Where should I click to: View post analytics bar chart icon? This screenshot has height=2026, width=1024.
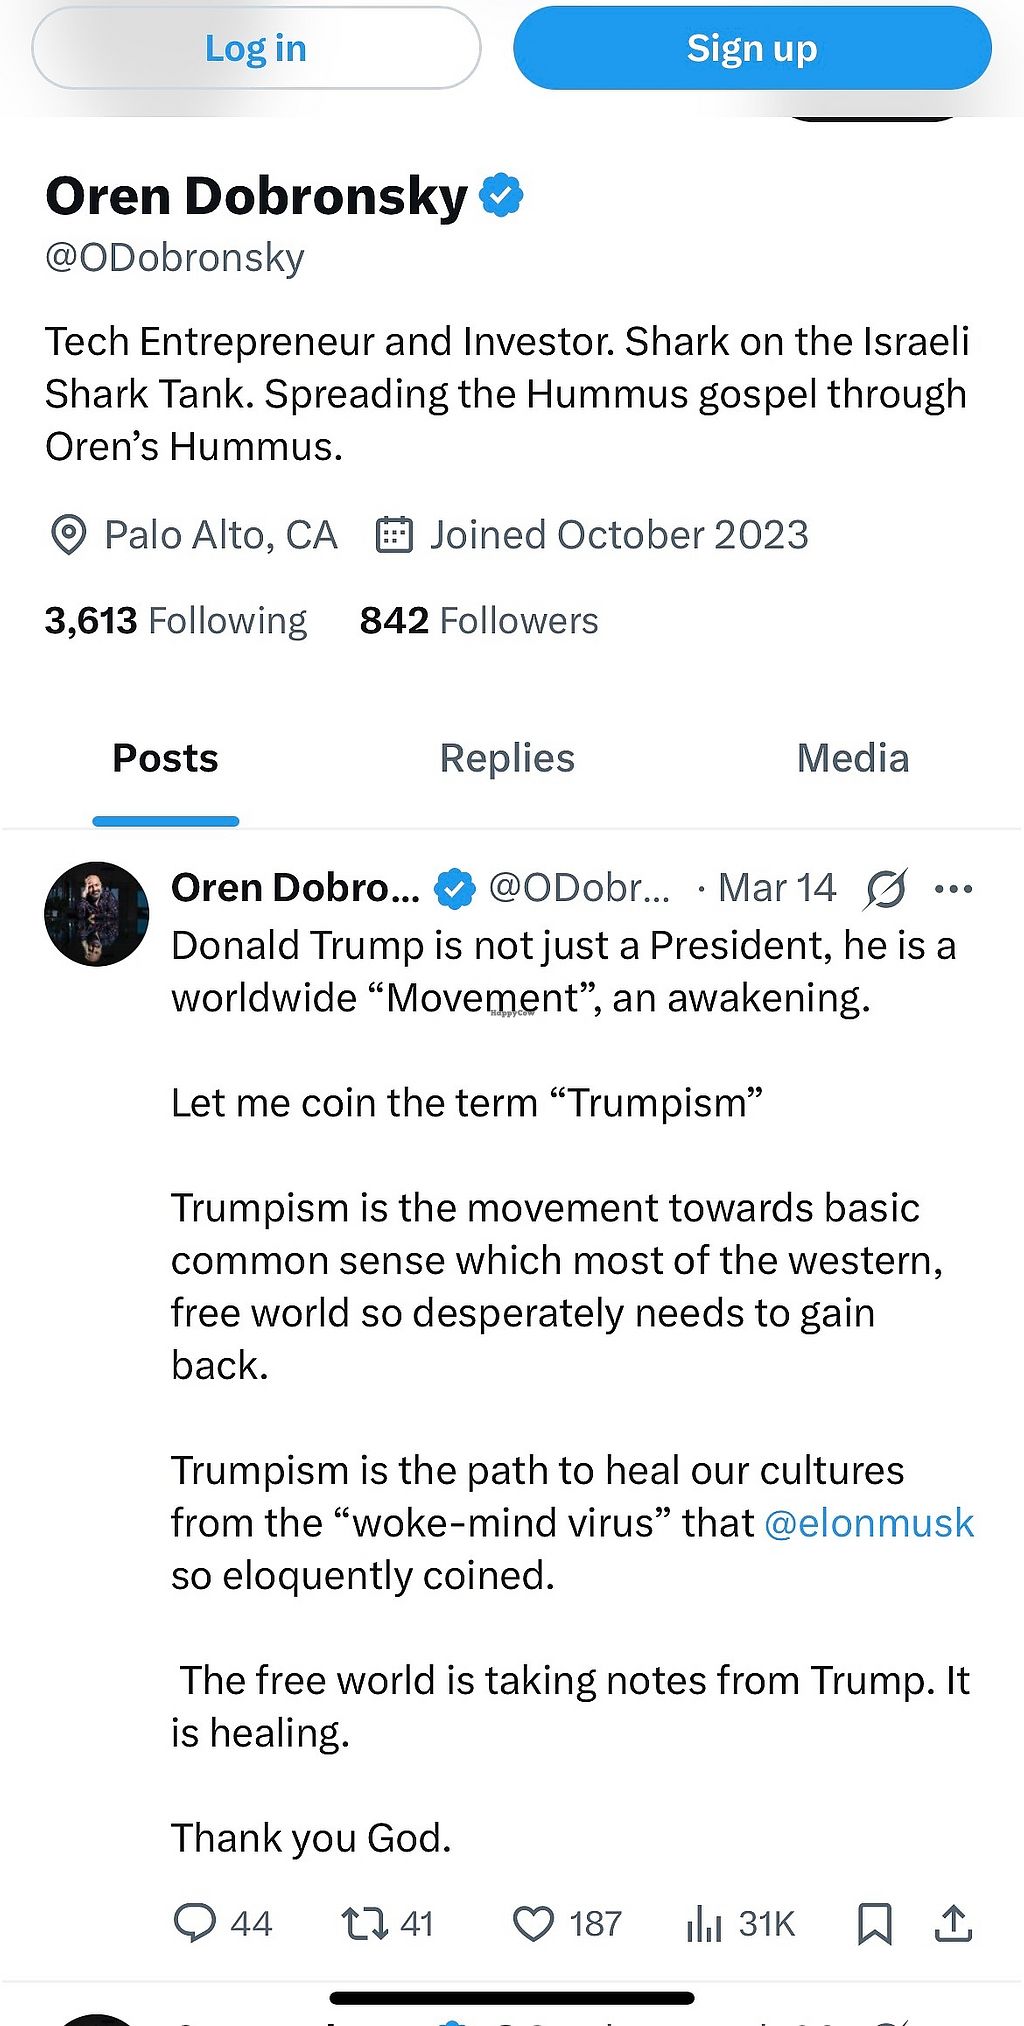[x=704, y=1922]
